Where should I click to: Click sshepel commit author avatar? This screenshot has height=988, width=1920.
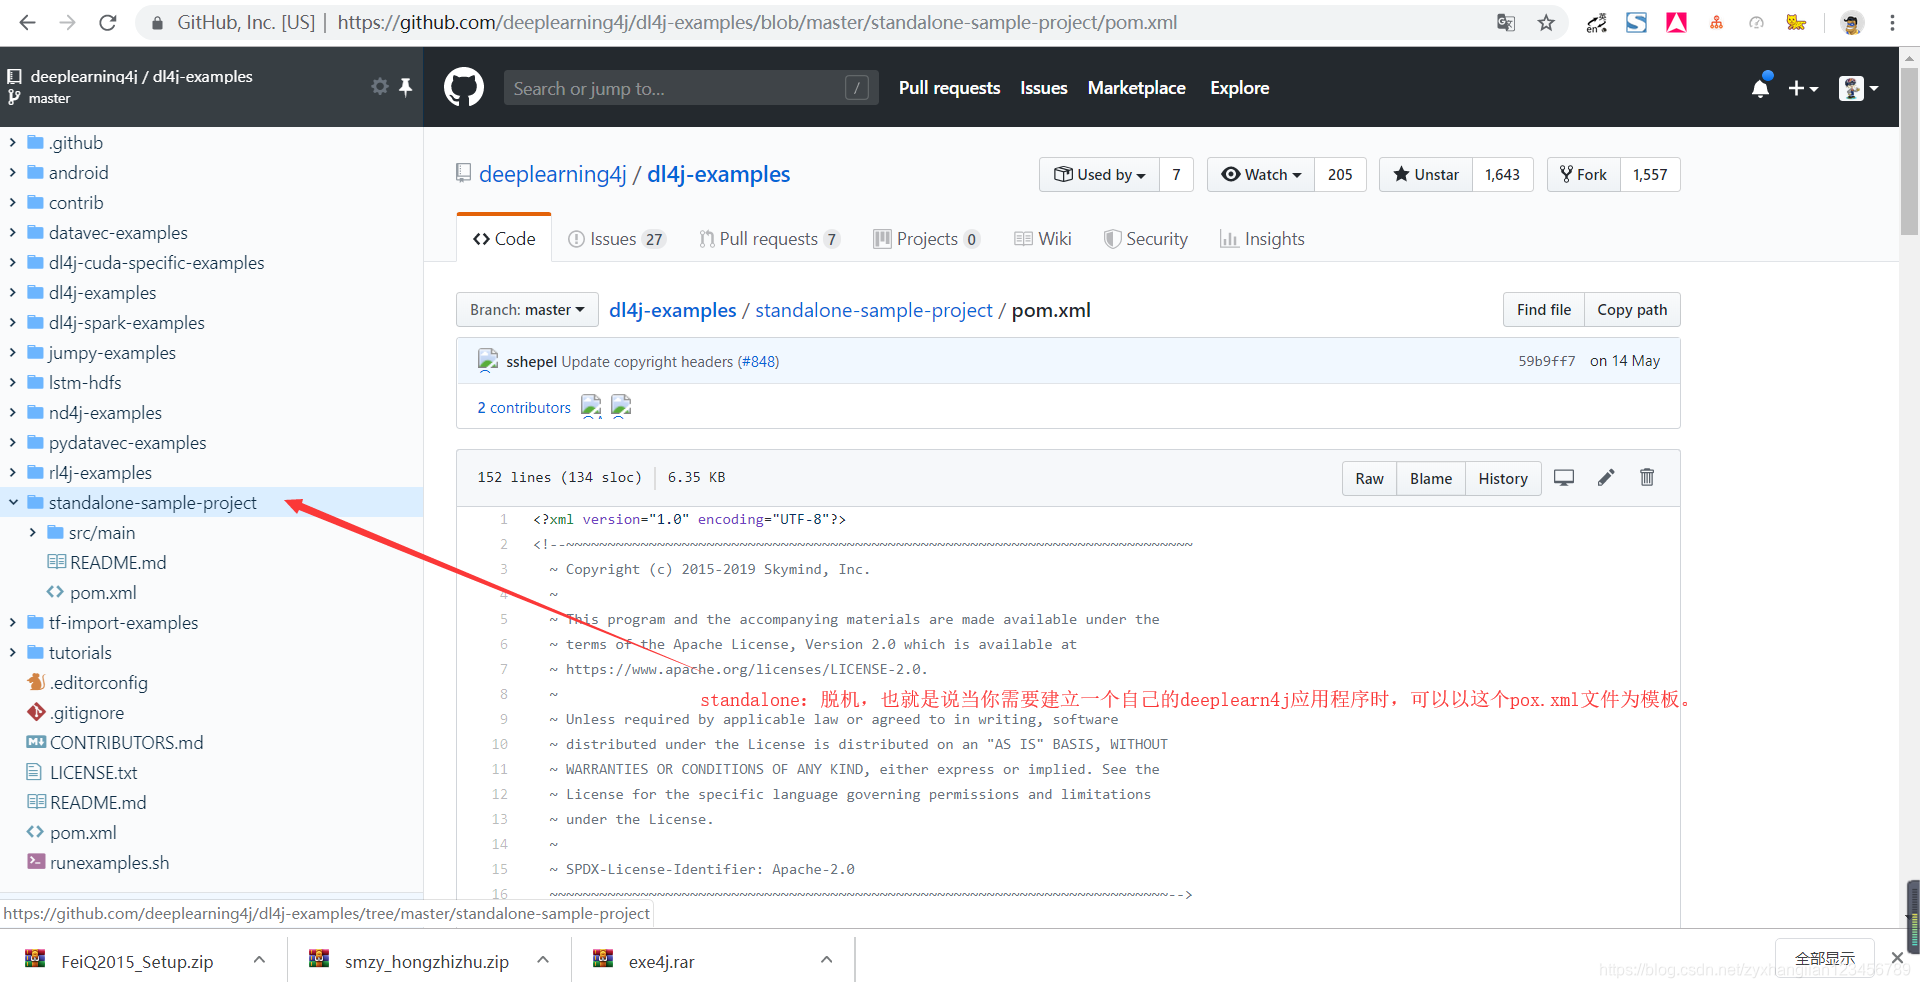[x=488, y=360]
